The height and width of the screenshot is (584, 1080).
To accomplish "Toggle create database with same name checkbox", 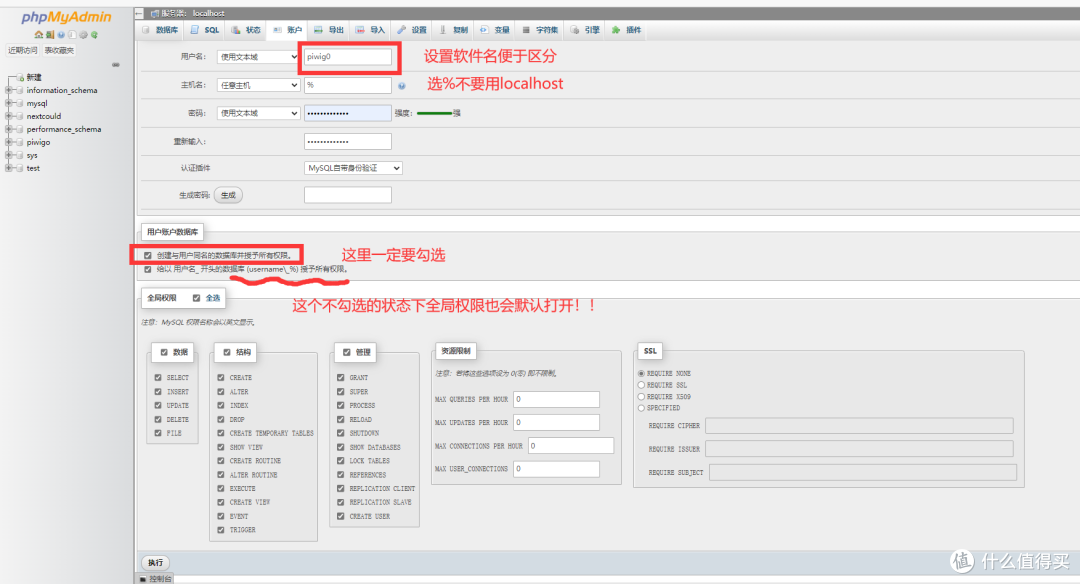I will pos(147,256).
